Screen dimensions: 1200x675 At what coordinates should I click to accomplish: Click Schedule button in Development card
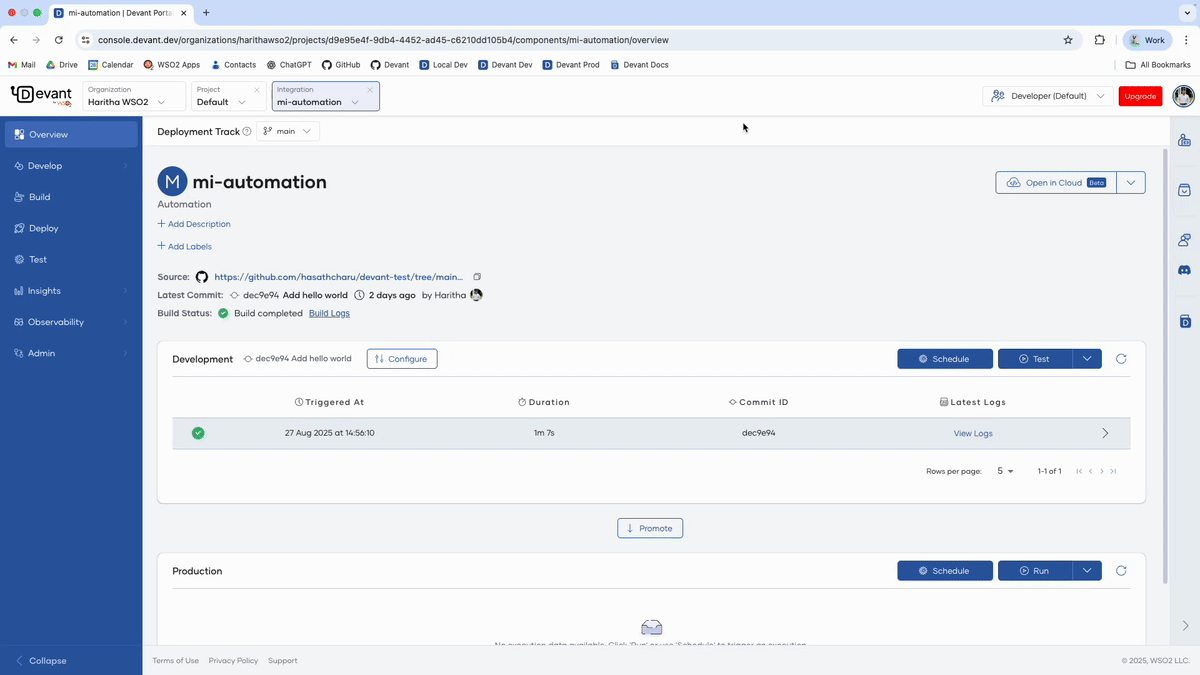pyautogui.click(x=945, y=359)
